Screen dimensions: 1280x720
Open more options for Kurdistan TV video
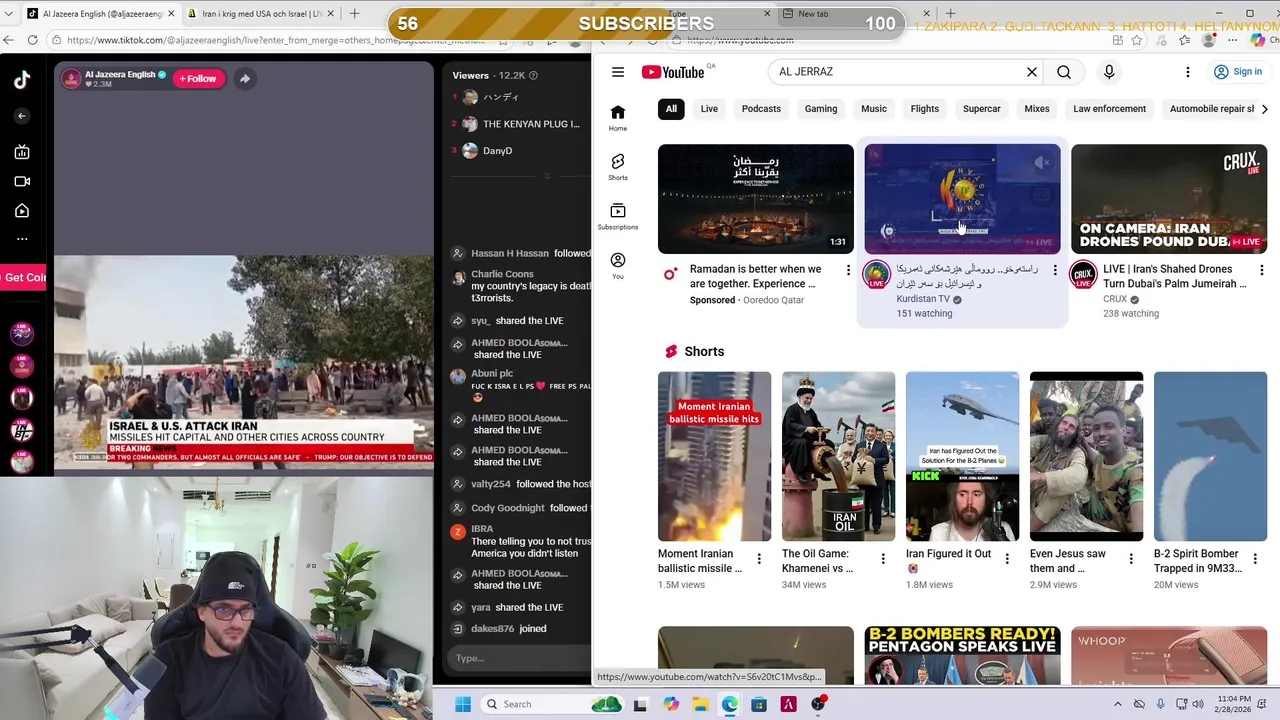tap(1055, 270)
